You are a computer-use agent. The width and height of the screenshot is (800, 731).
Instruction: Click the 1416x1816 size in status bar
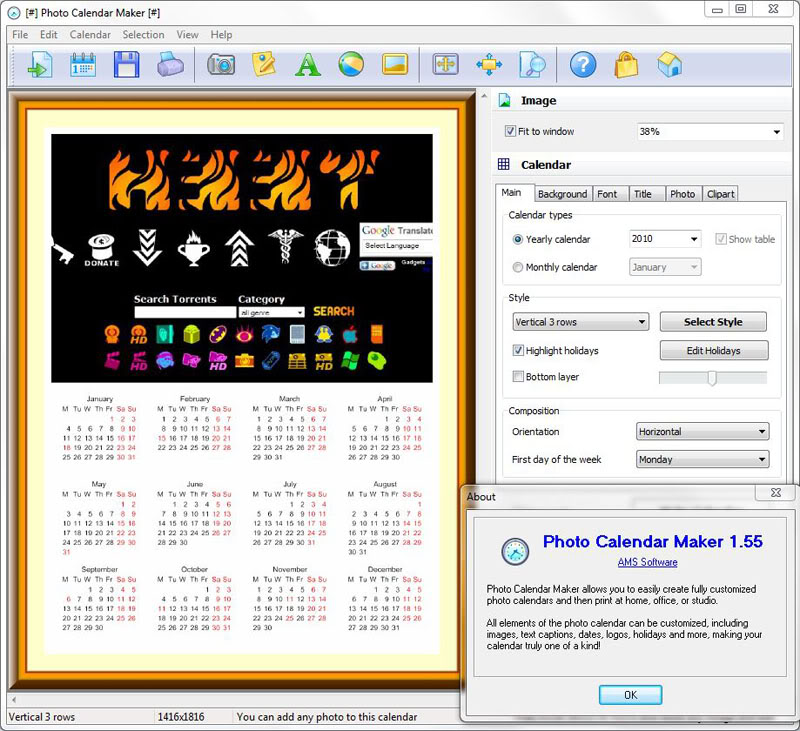point(181,717)
